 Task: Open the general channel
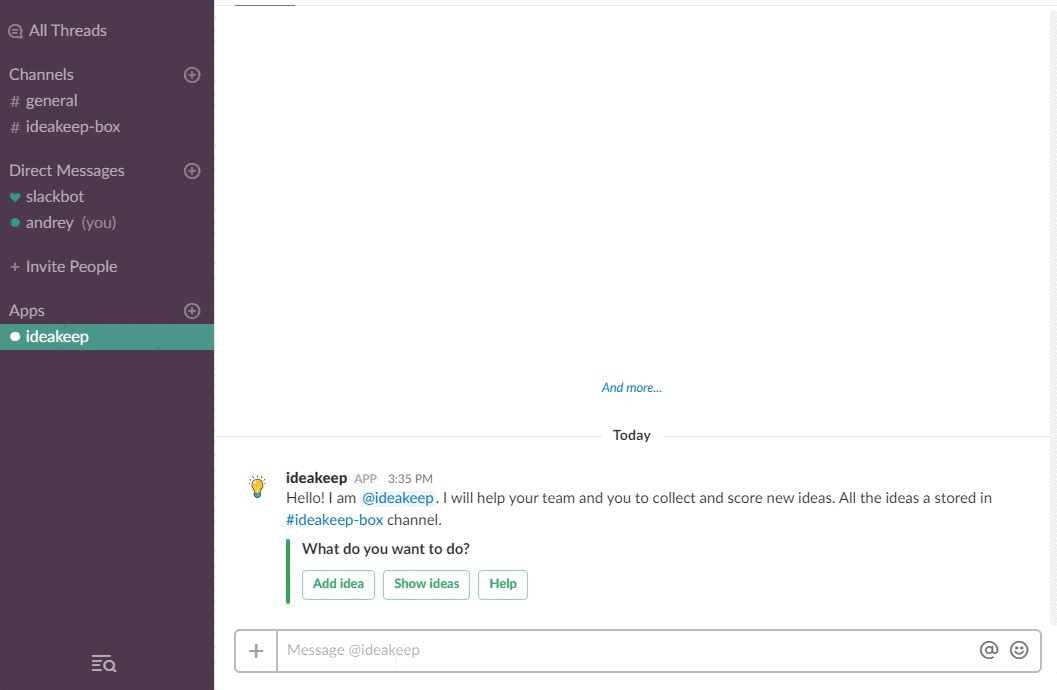coord(51,101)
